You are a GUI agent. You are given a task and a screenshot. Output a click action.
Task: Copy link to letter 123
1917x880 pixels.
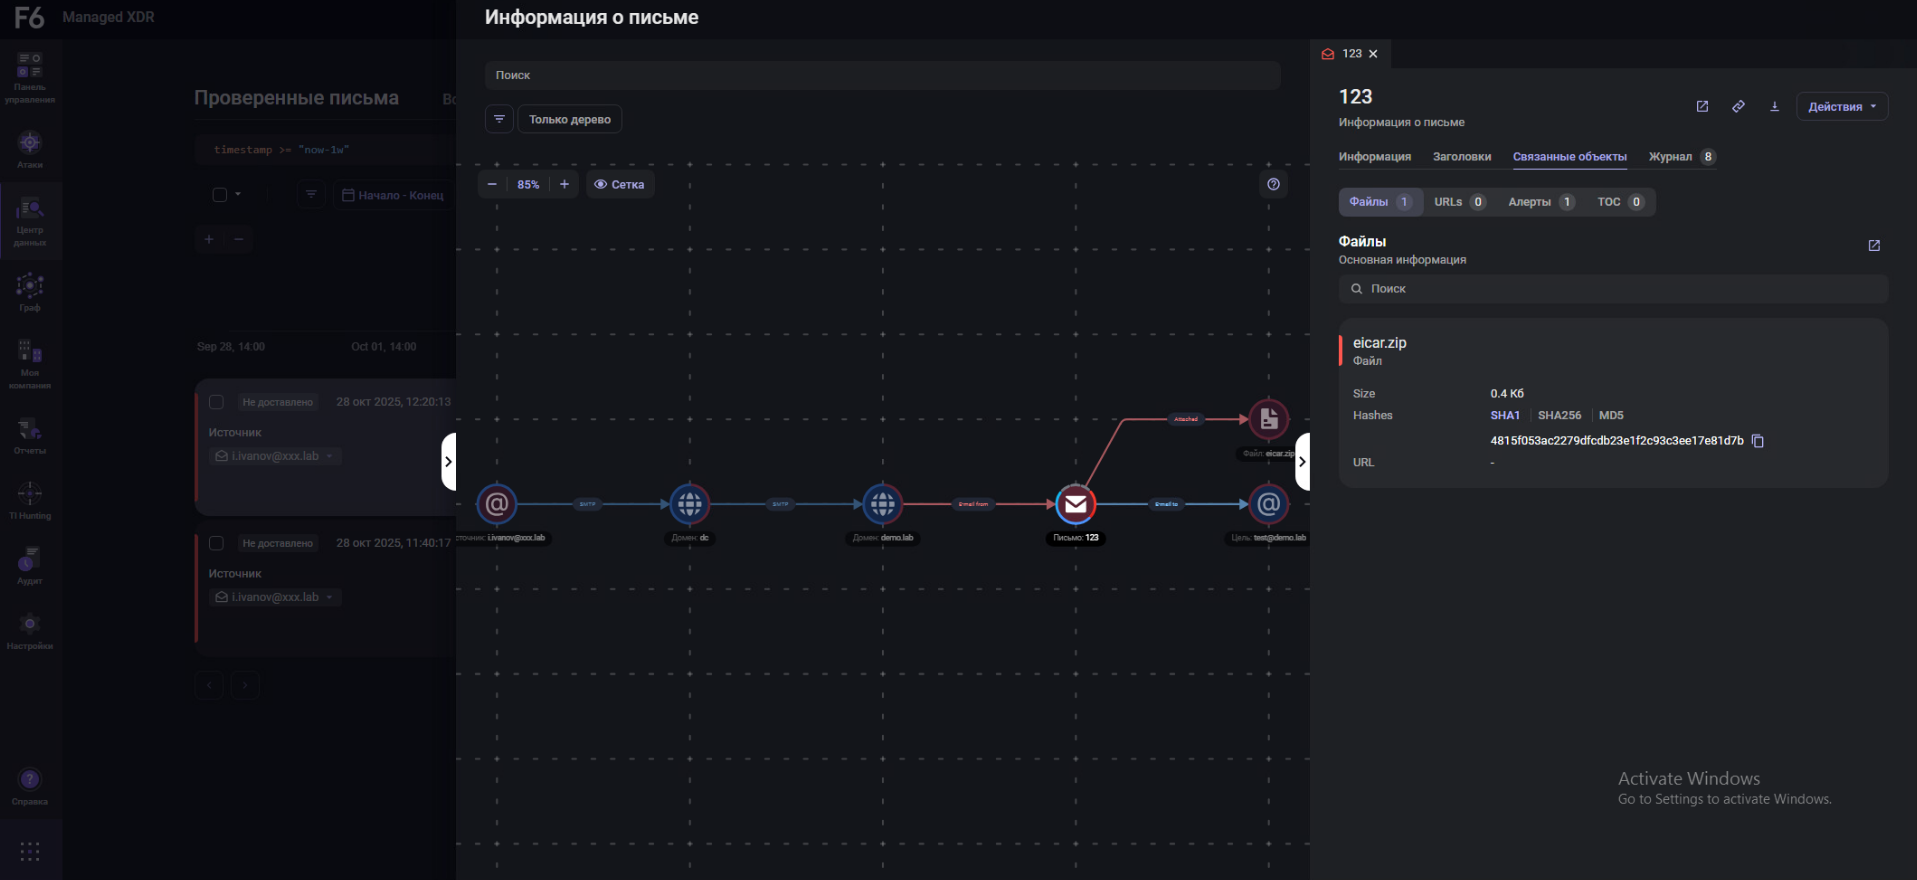pyautogui.click(x=1738, y=107)
